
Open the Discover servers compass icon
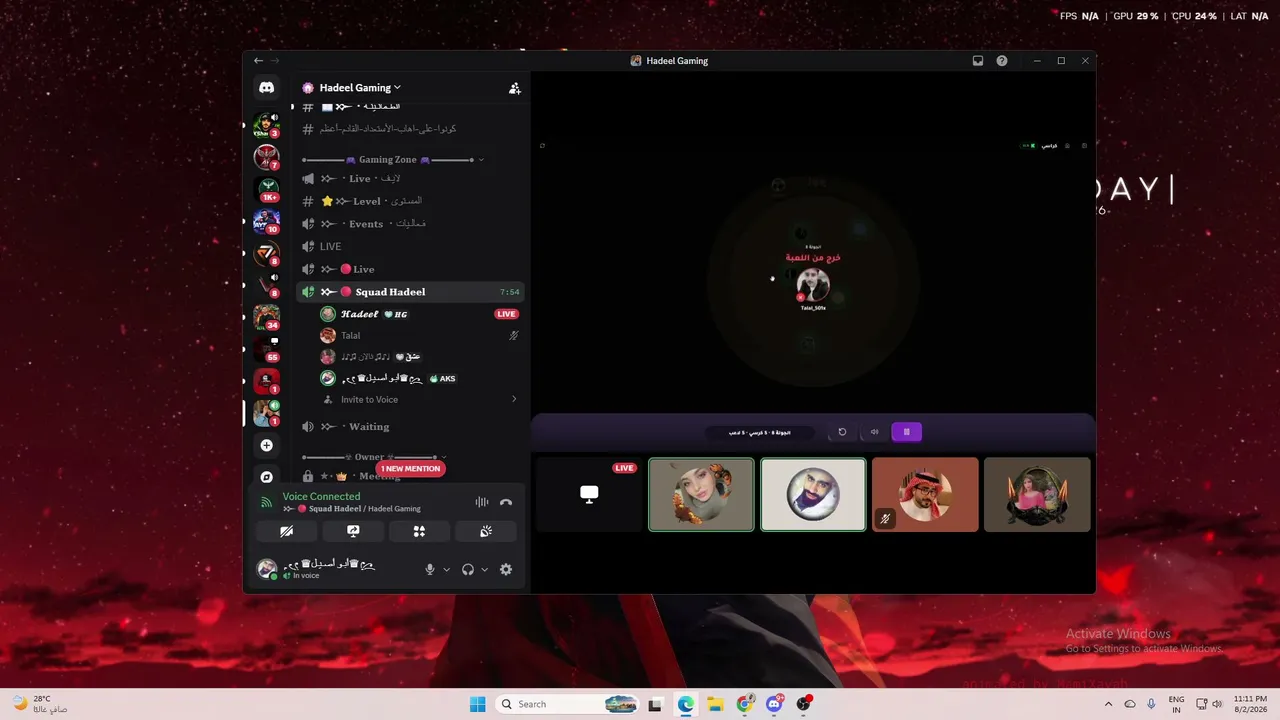266,477
